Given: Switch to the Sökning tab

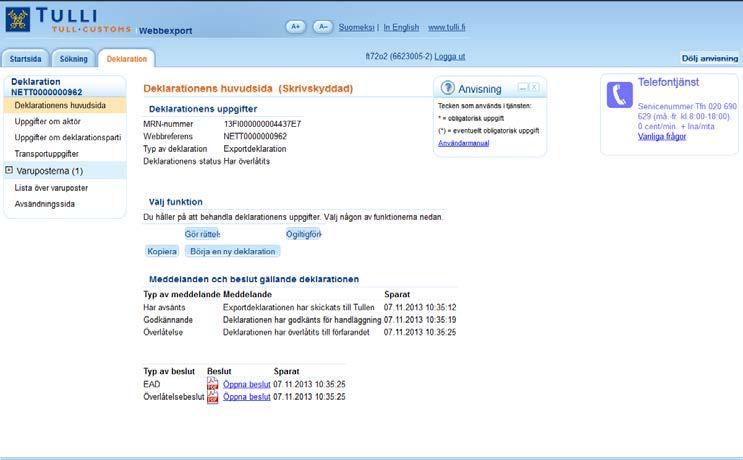Looking at the screenshot, I should click(73, 59).
